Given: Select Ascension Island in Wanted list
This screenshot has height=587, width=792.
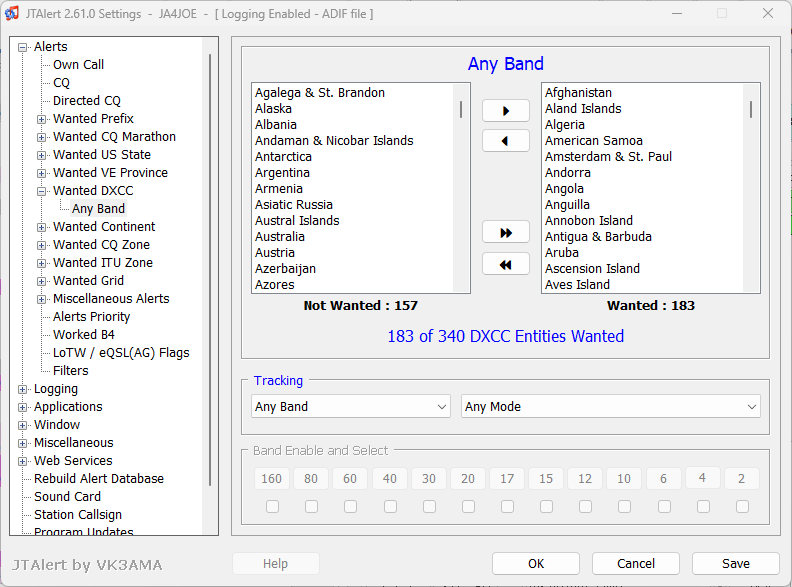Looking at the screenshot, I should click(x=592, y=269).
